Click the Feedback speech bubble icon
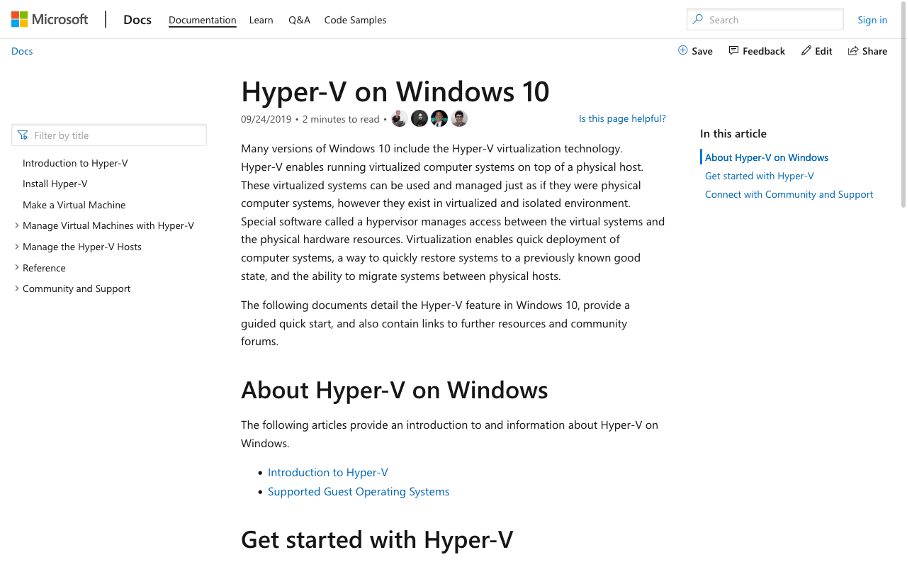This screenshot has height=568, width=908. click(x=734, y=51)
